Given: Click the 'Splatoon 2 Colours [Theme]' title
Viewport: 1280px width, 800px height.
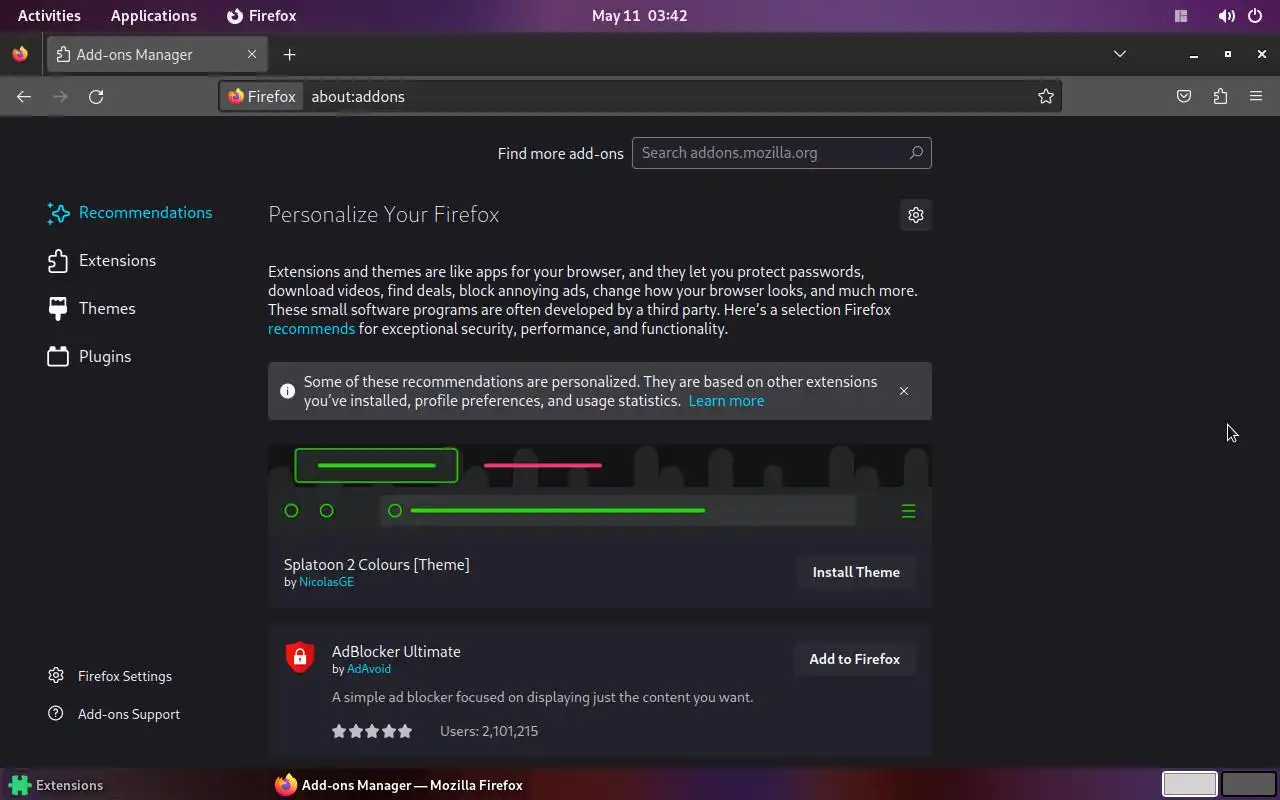Looking at the screenshot, I should (376, 564).
